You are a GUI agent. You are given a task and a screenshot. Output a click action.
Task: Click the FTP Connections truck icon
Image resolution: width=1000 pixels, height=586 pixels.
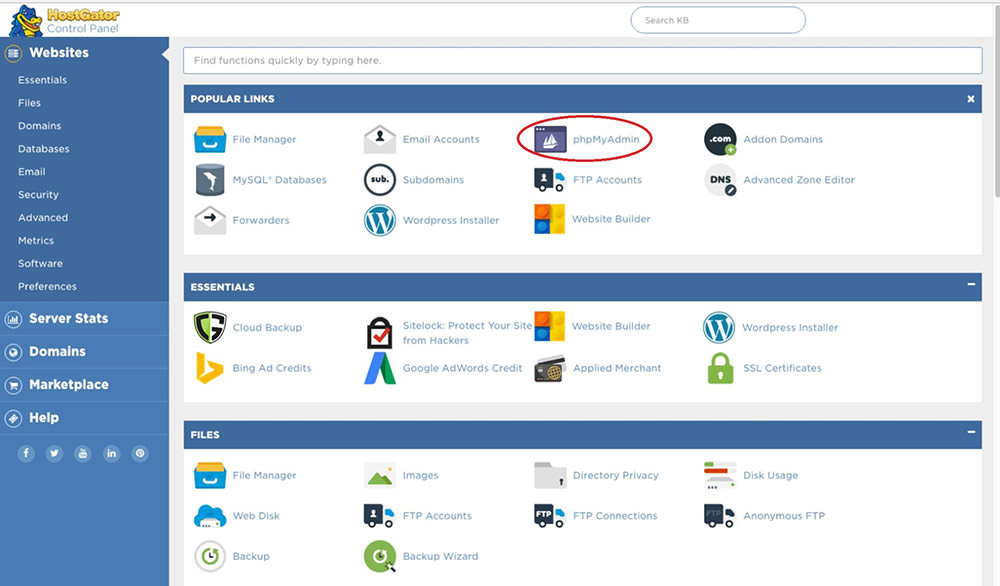[x=549, y=515]
